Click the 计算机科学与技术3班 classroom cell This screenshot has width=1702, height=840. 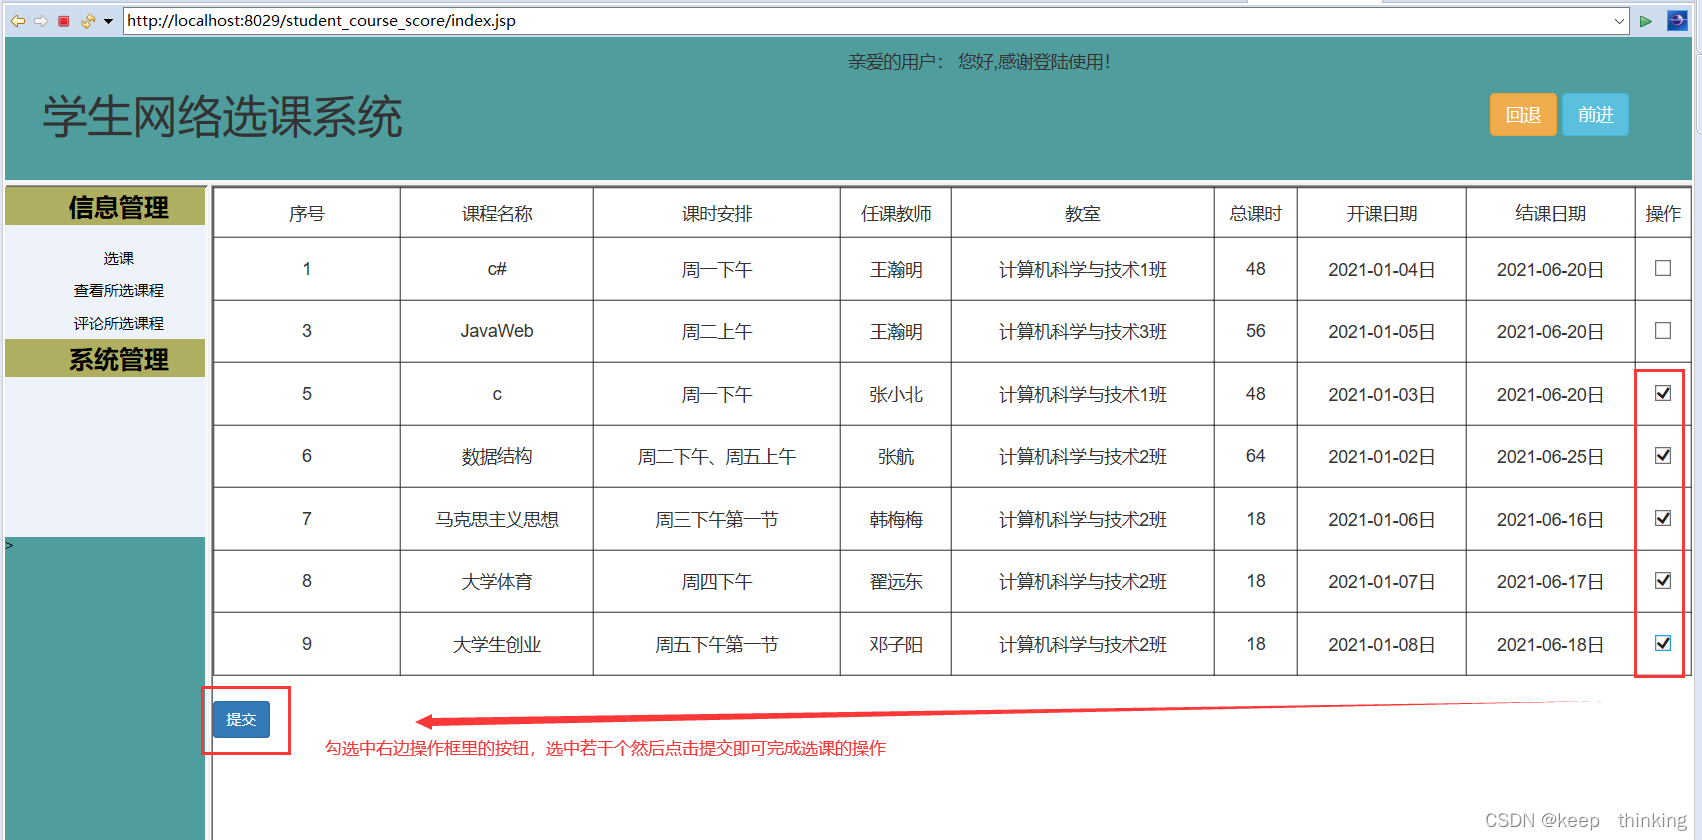tap(1083, 331)
